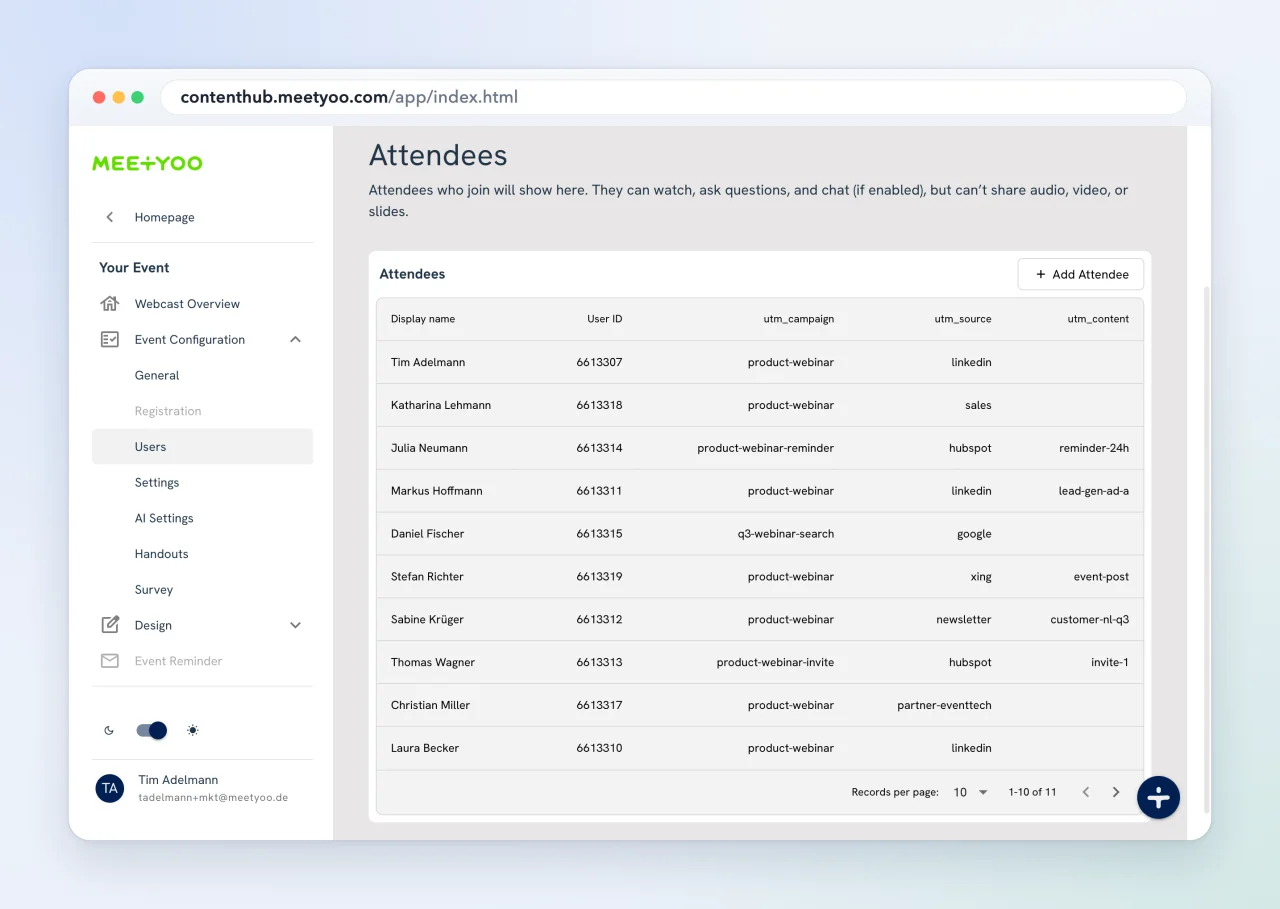This screenshot has width=1280, height=909.
Task: Click the customer-nl-q3 content cell
Action: click(1089, 620)
